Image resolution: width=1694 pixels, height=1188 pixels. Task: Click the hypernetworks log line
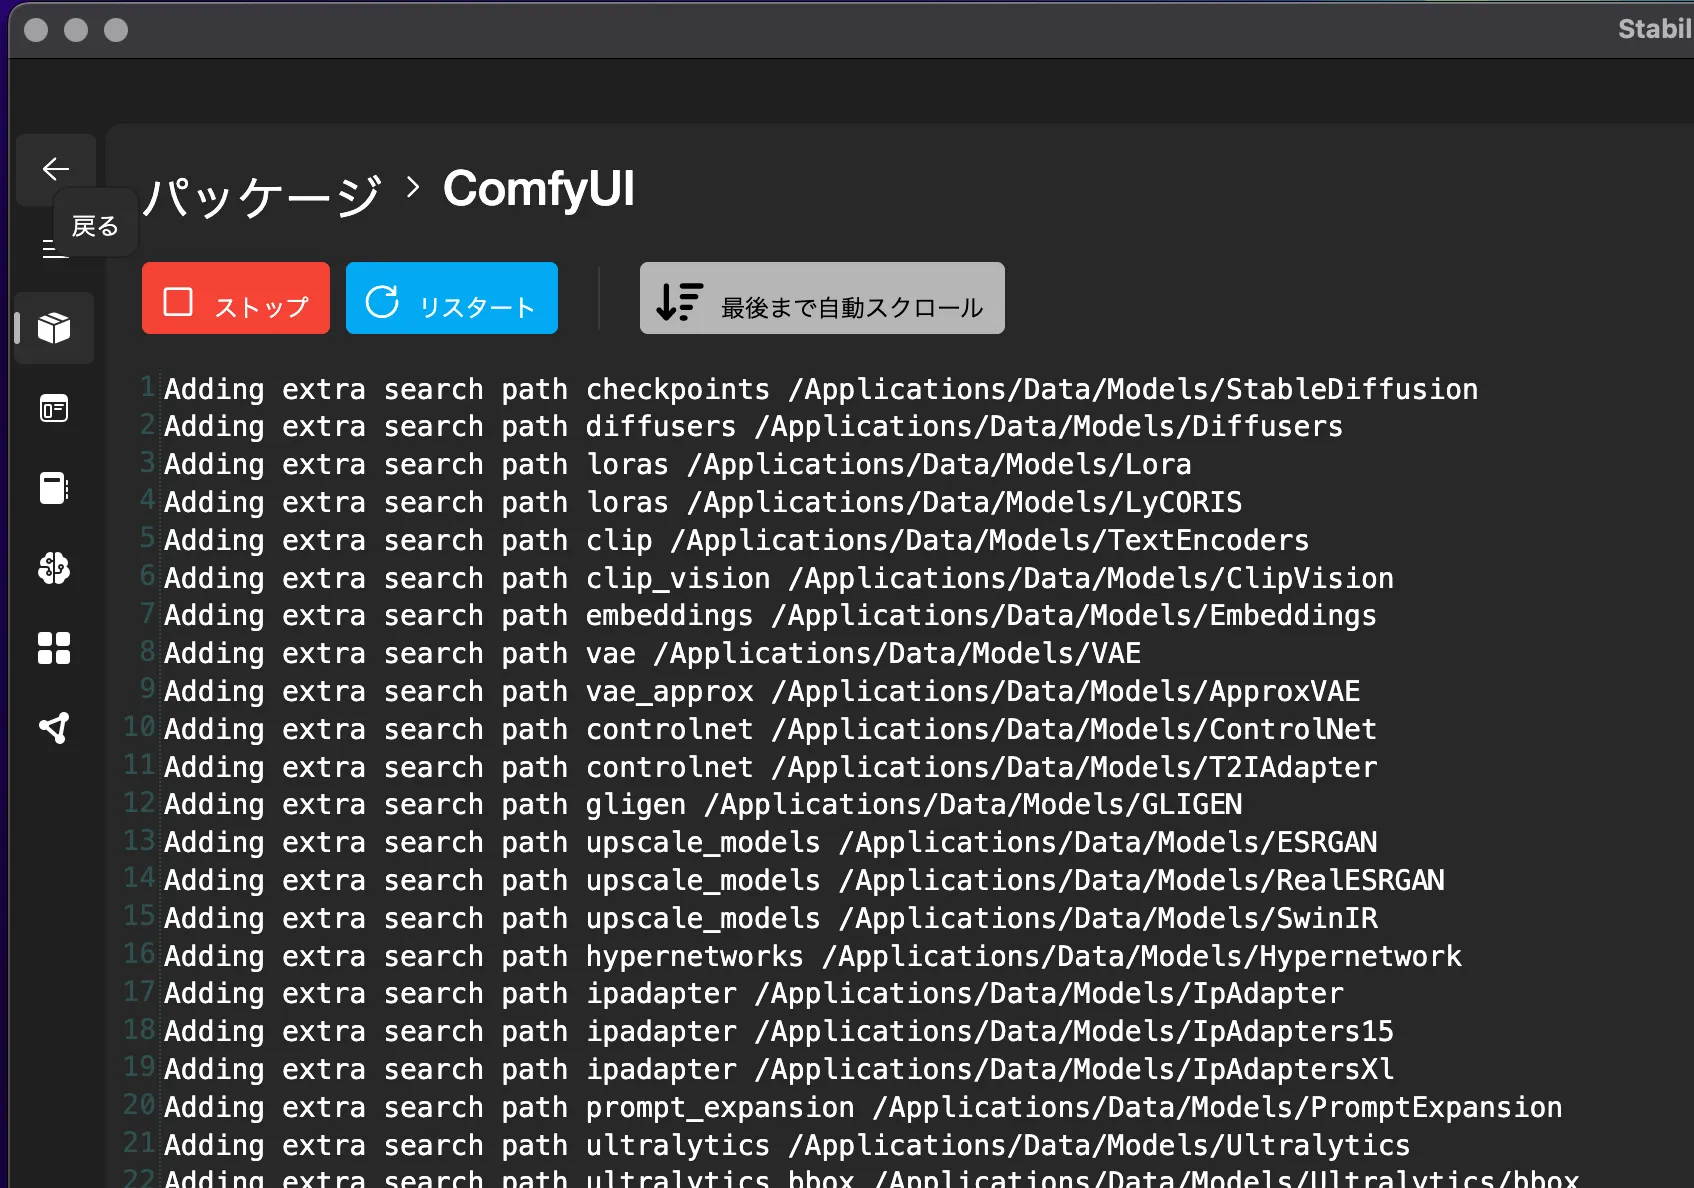813,957
